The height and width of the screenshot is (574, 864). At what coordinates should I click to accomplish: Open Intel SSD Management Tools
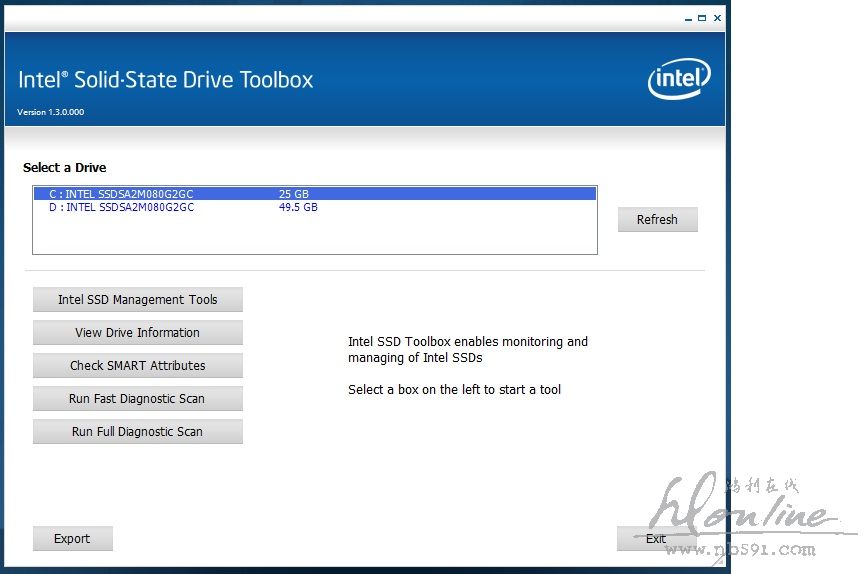[137, 299]
